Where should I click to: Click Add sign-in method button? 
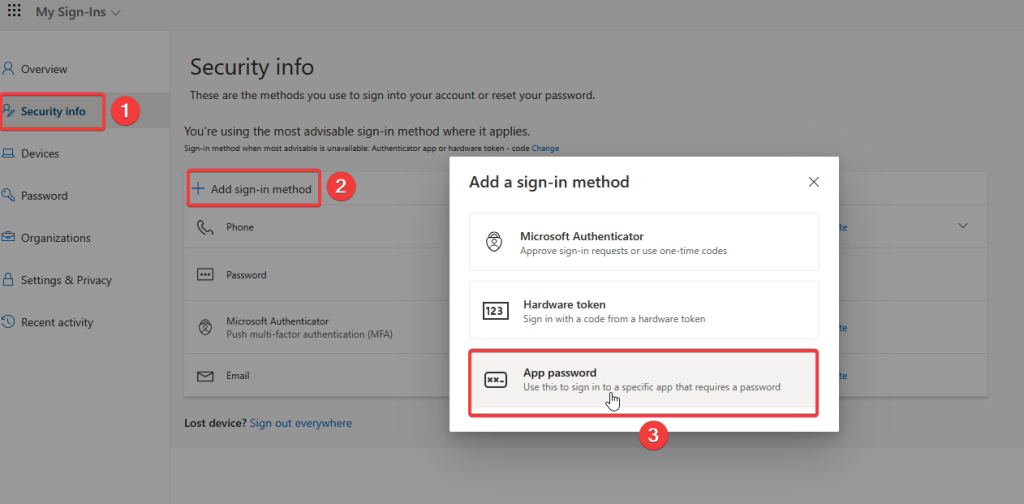pos(253,188)
